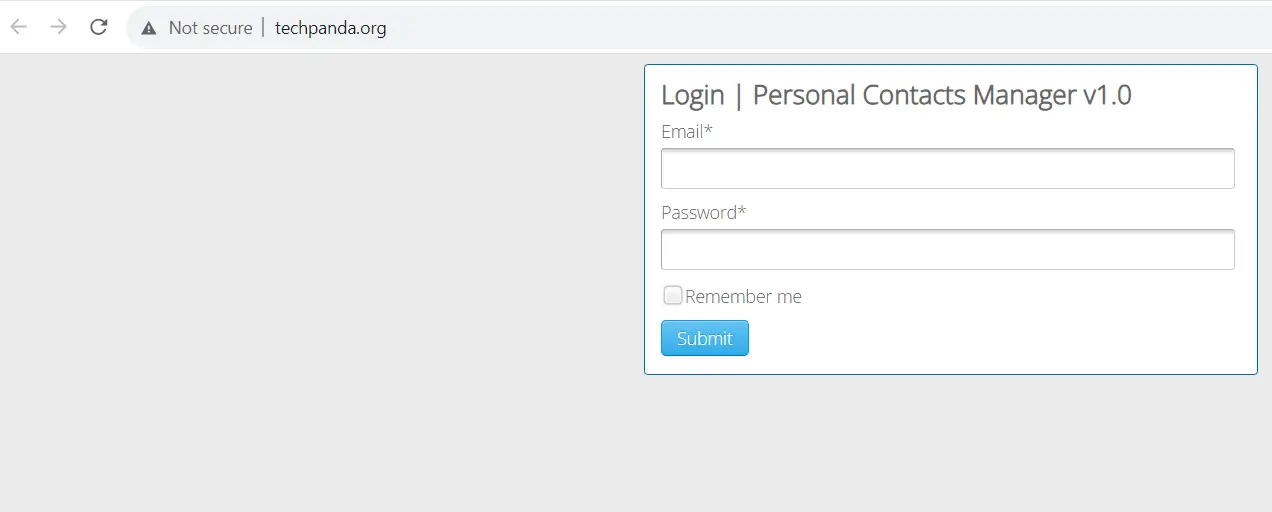Click the Not secure warning triangle icon
The height and width of the screenshot is (512, 1272).
(x=149, y=28)
